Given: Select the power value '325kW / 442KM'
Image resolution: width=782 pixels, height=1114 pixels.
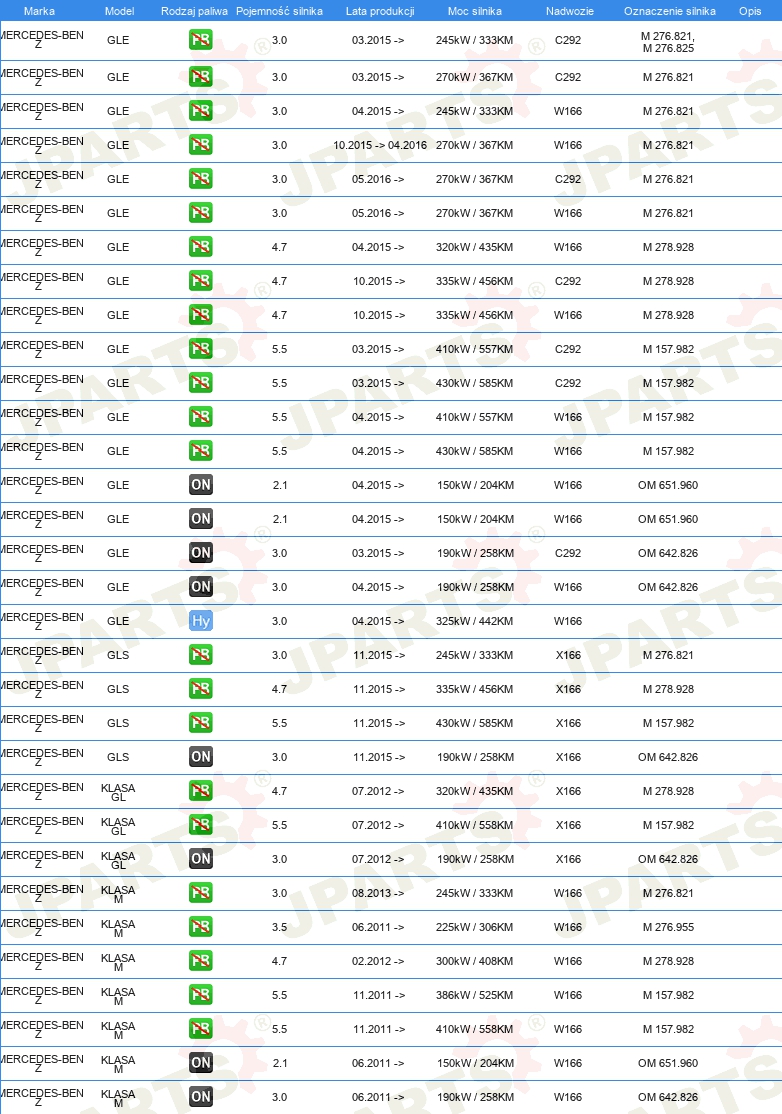Looking at the screenshot, I should (x=474, y=621).
